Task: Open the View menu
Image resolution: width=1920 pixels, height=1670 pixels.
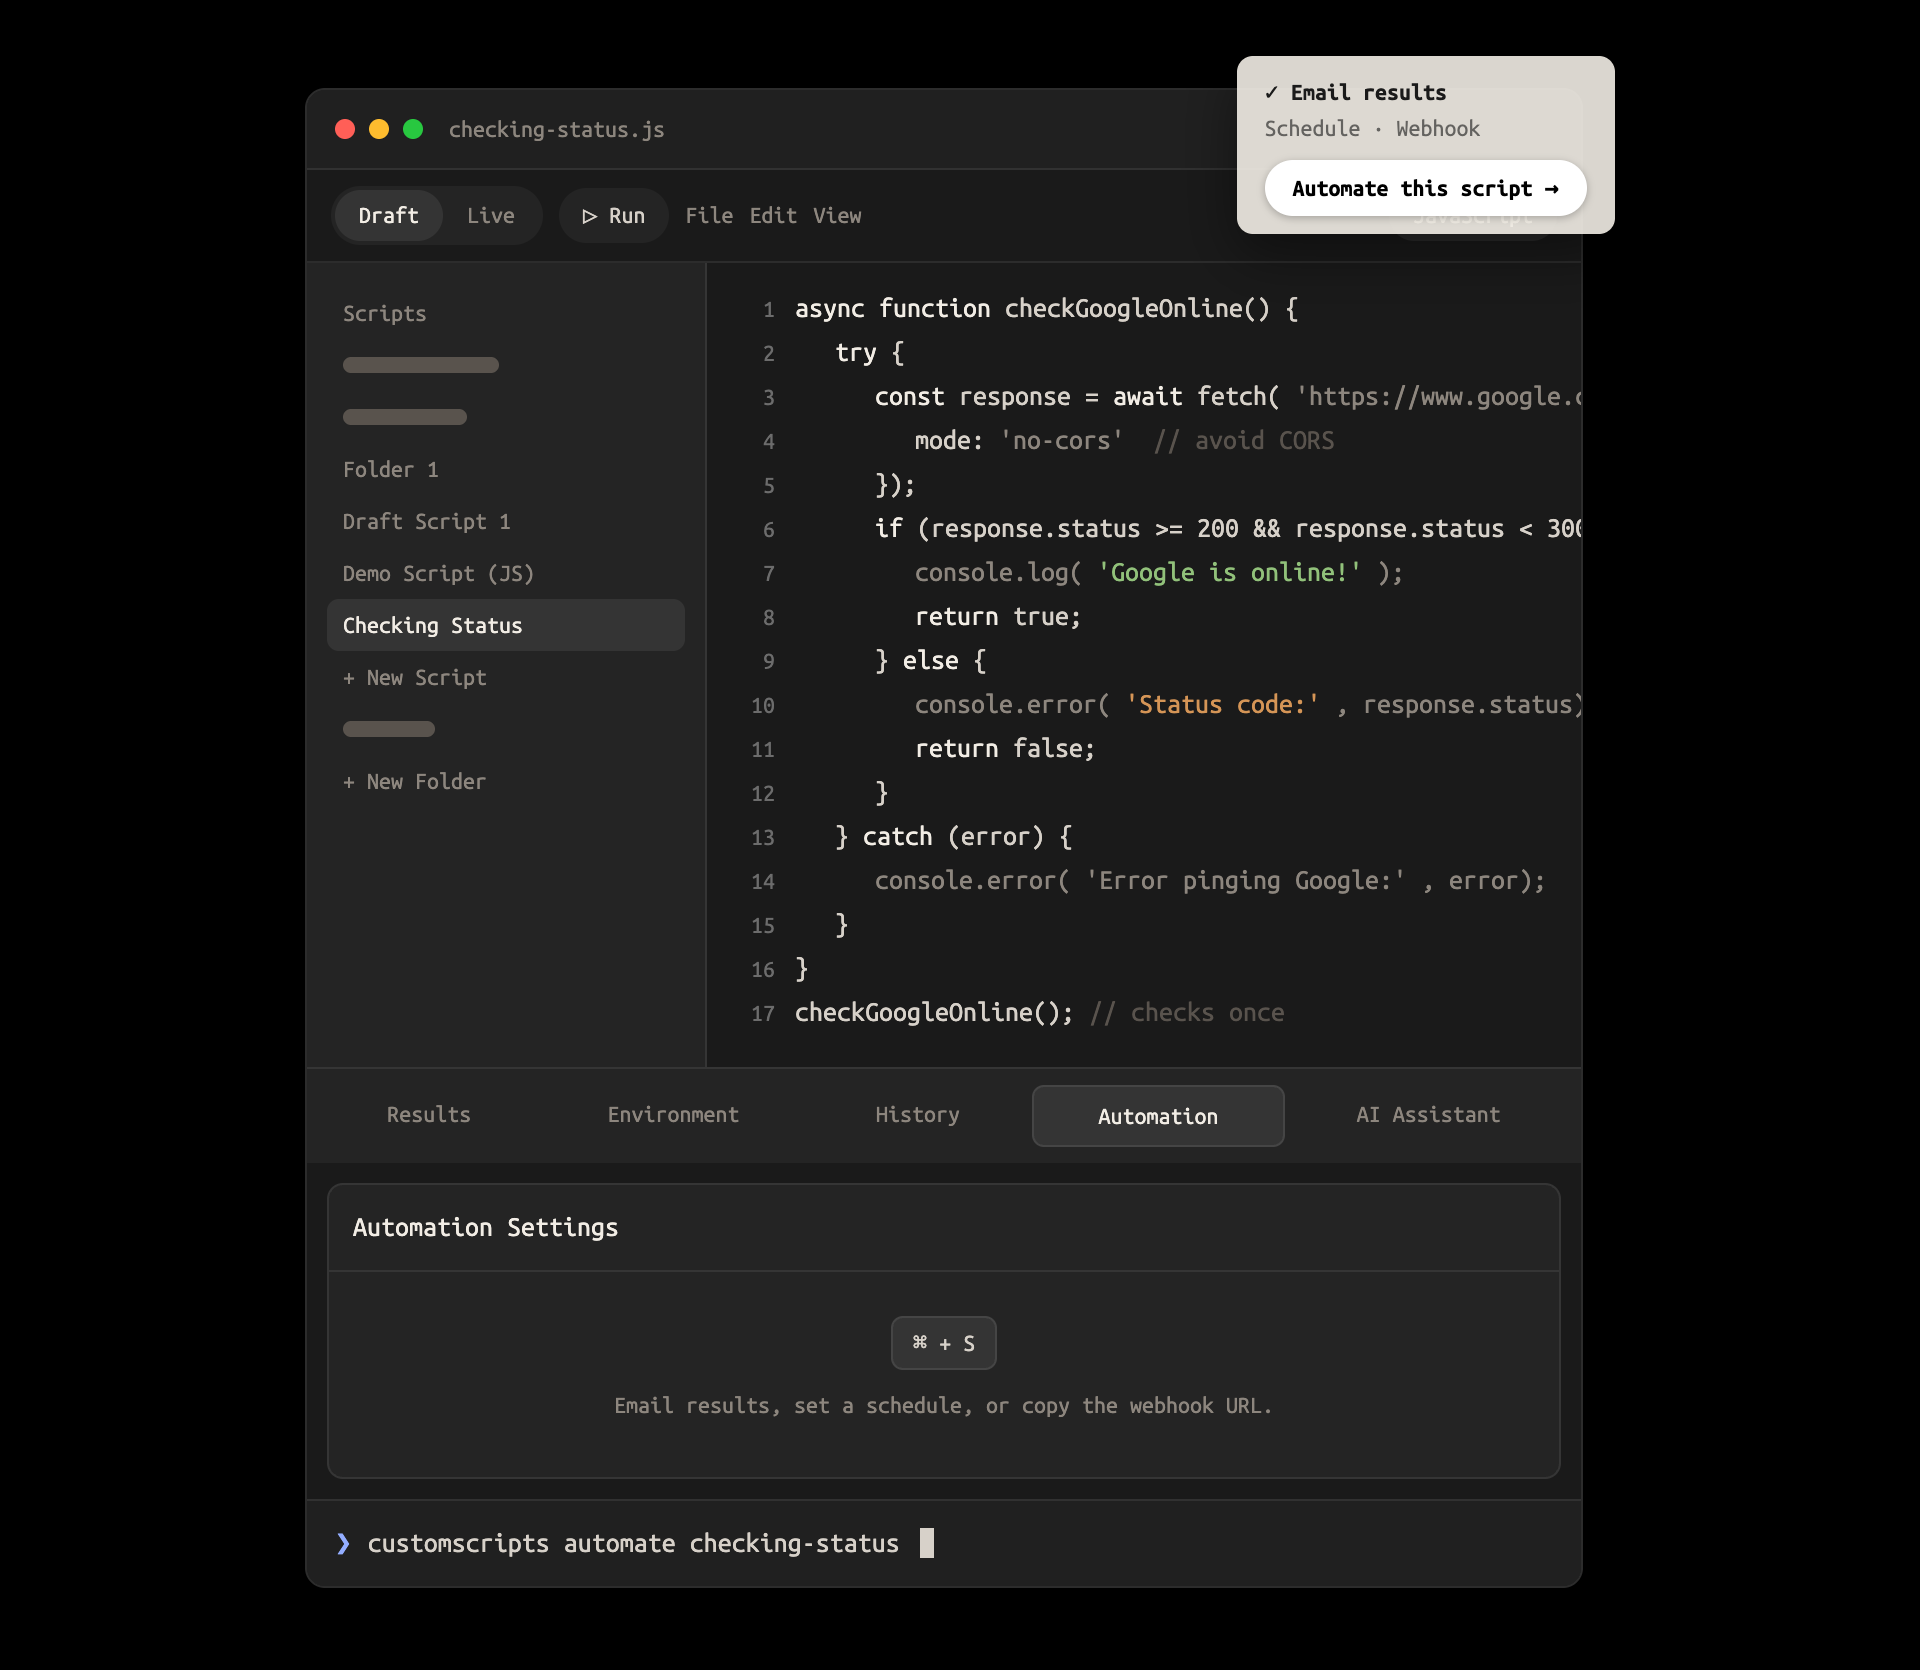Action: (x=837, y=215)
